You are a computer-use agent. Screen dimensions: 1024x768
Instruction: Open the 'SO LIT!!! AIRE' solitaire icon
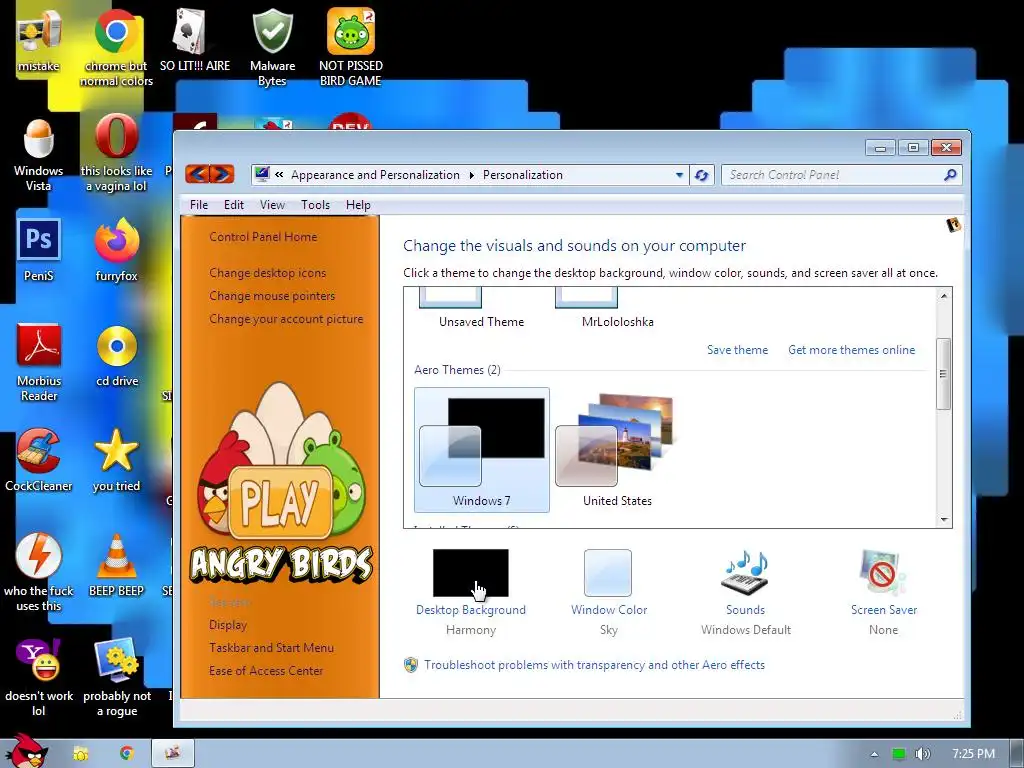click(x=195, y=39)
